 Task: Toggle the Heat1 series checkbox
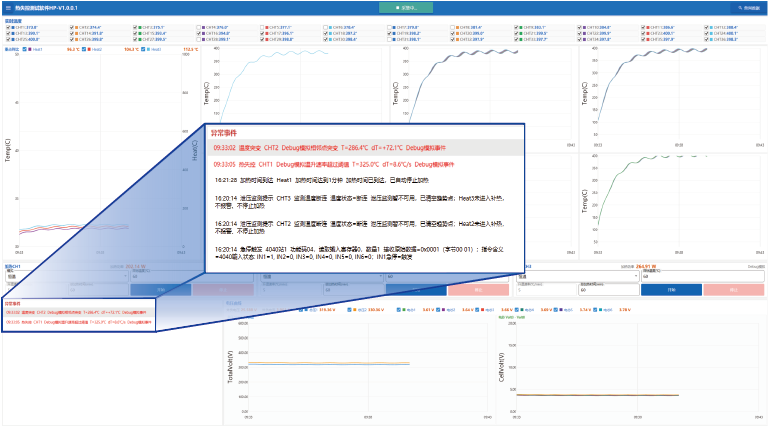[24, 49]
